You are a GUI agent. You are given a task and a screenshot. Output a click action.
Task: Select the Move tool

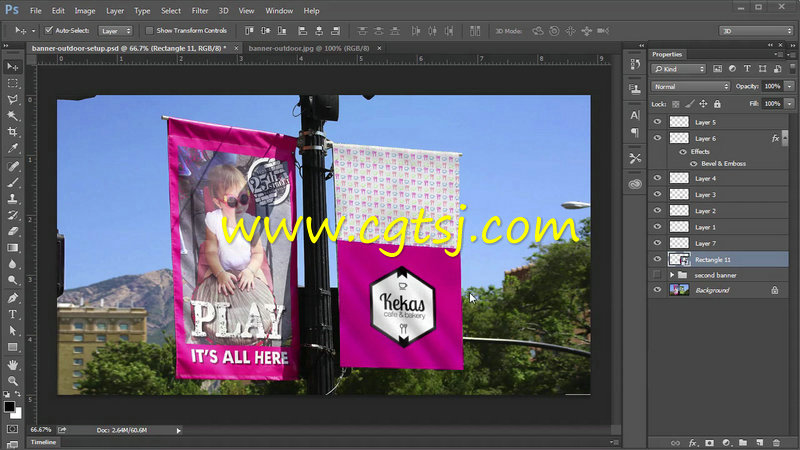(12, 67)
